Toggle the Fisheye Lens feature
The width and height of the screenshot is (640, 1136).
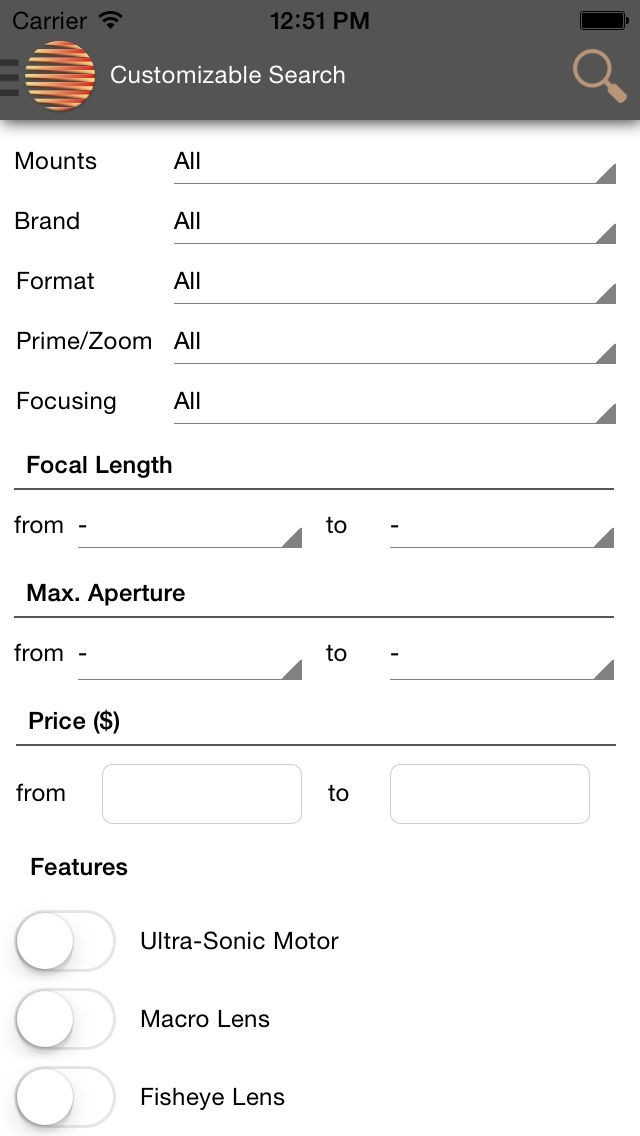point(66,1097)
